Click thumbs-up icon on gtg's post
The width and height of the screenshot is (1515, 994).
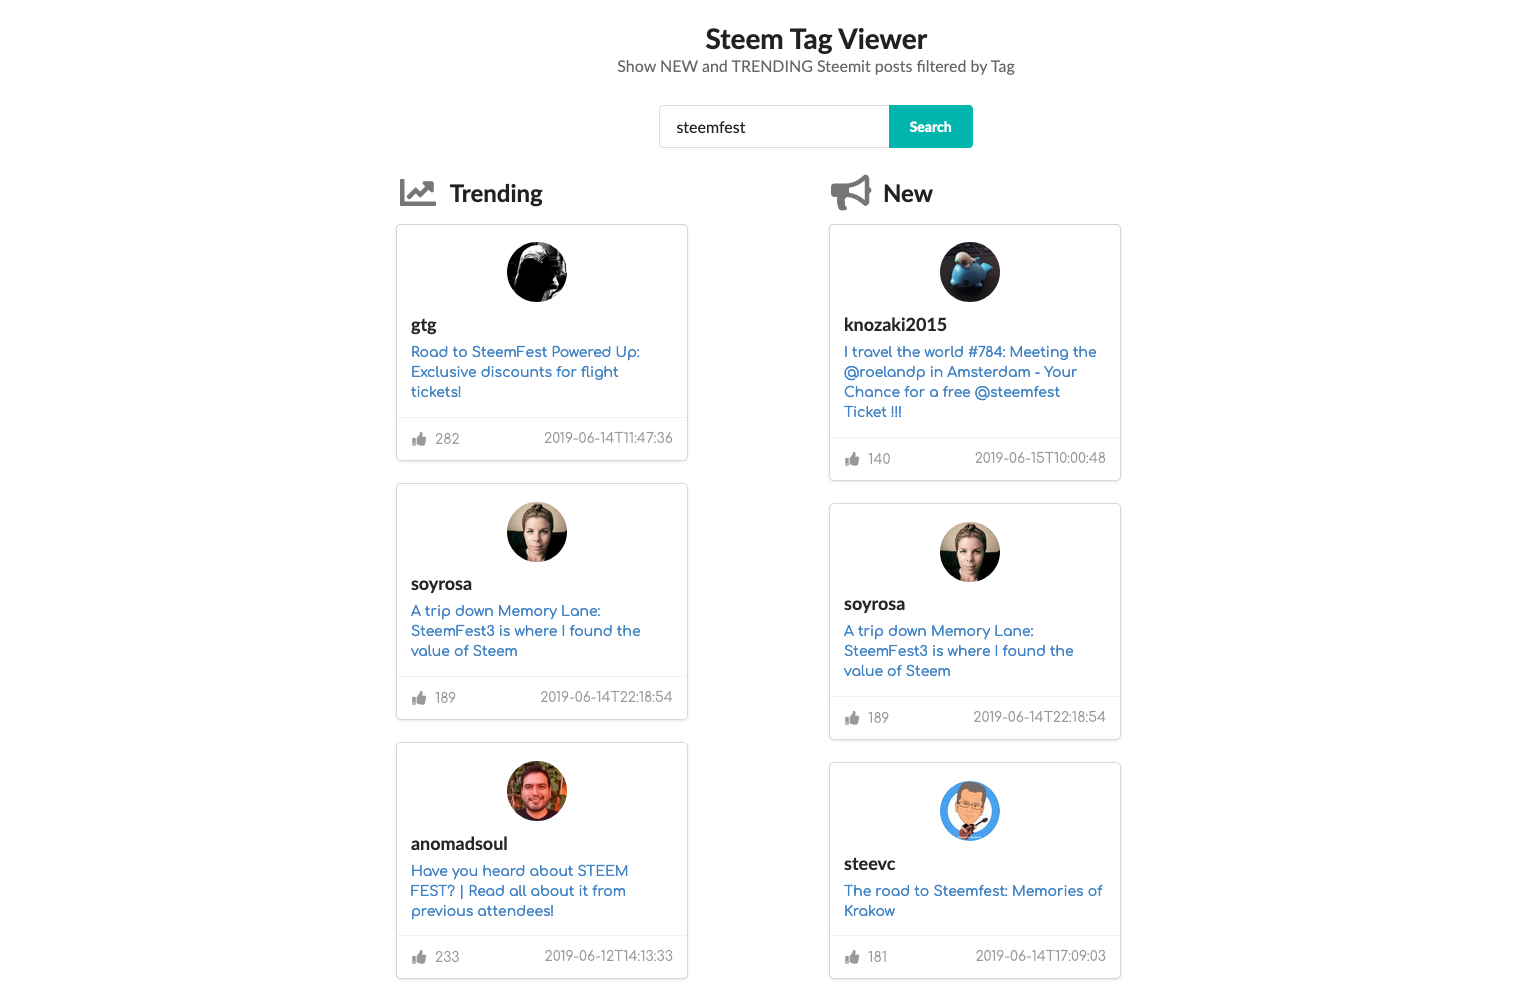click(x=419, y=439)
